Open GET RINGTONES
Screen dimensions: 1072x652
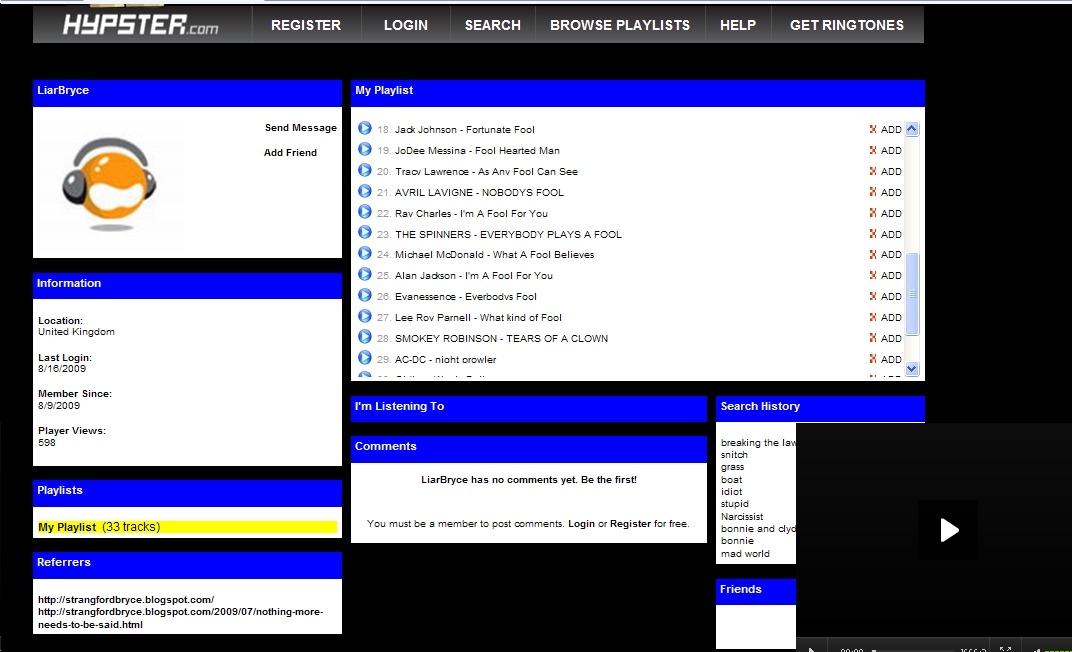[x=846, y=25]
